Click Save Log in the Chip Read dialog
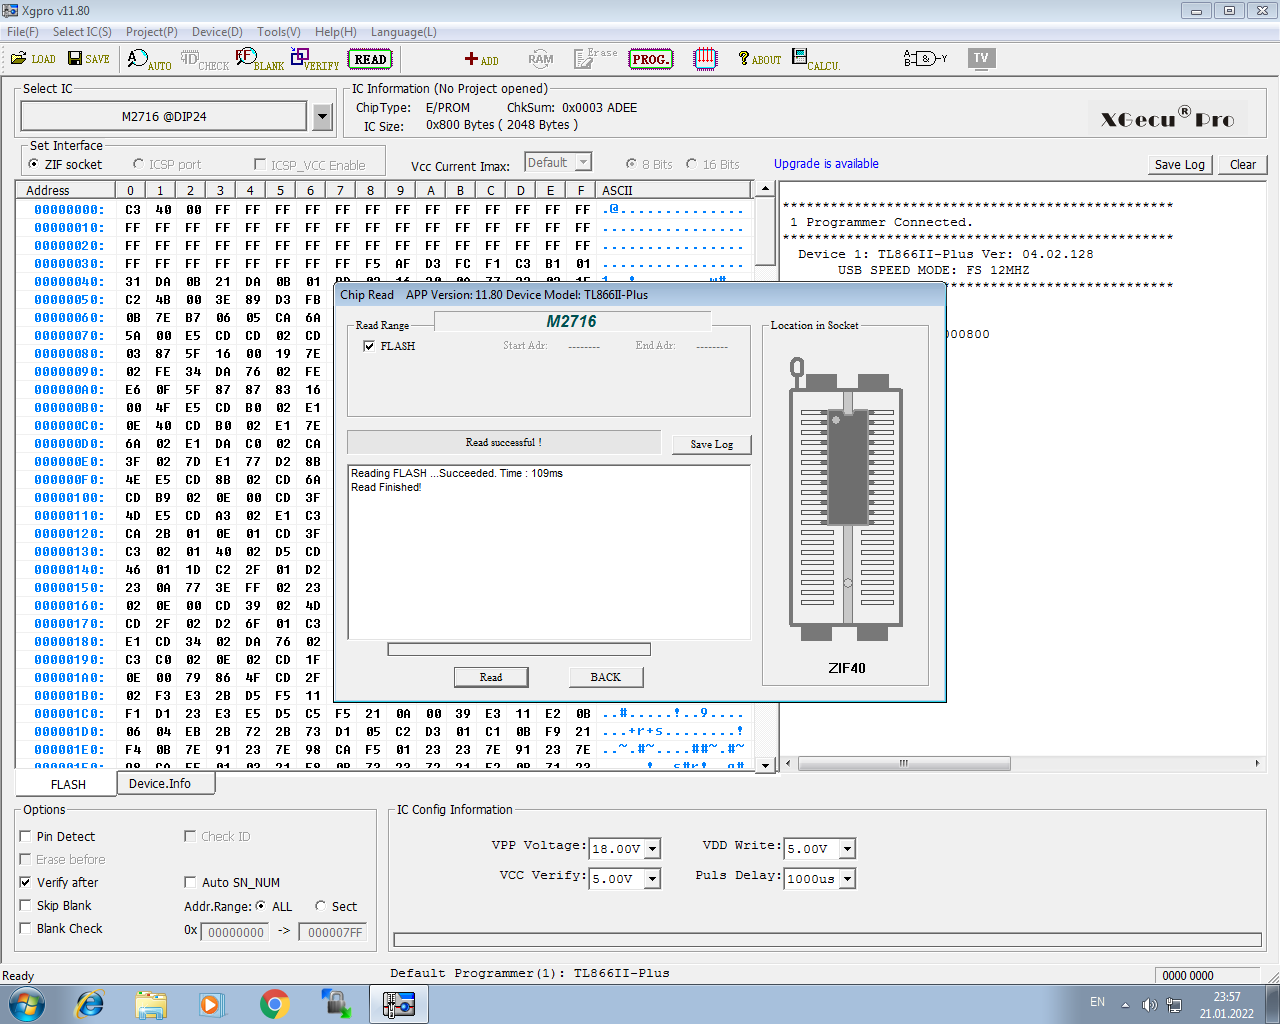 [712, 444]
